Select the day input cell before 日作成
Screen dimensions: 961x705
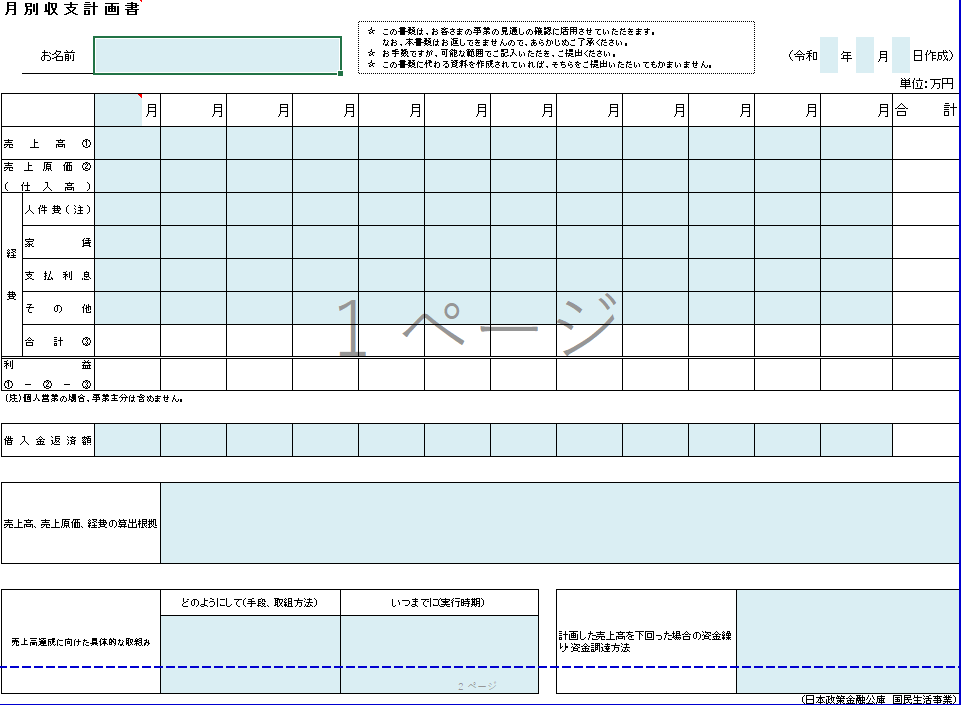click(901, 55)
